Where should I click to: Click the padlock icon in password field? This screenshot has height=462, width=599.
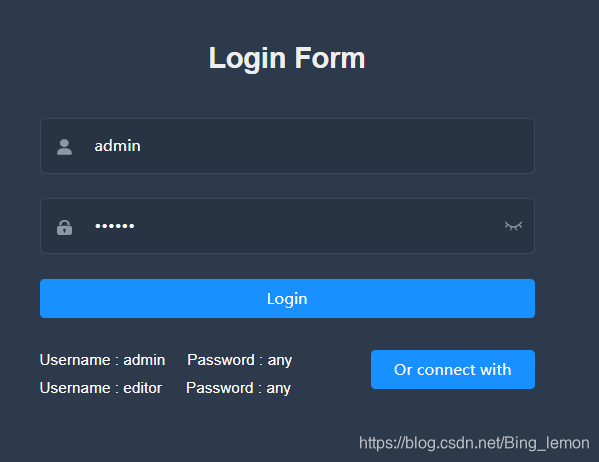point(64,227)
